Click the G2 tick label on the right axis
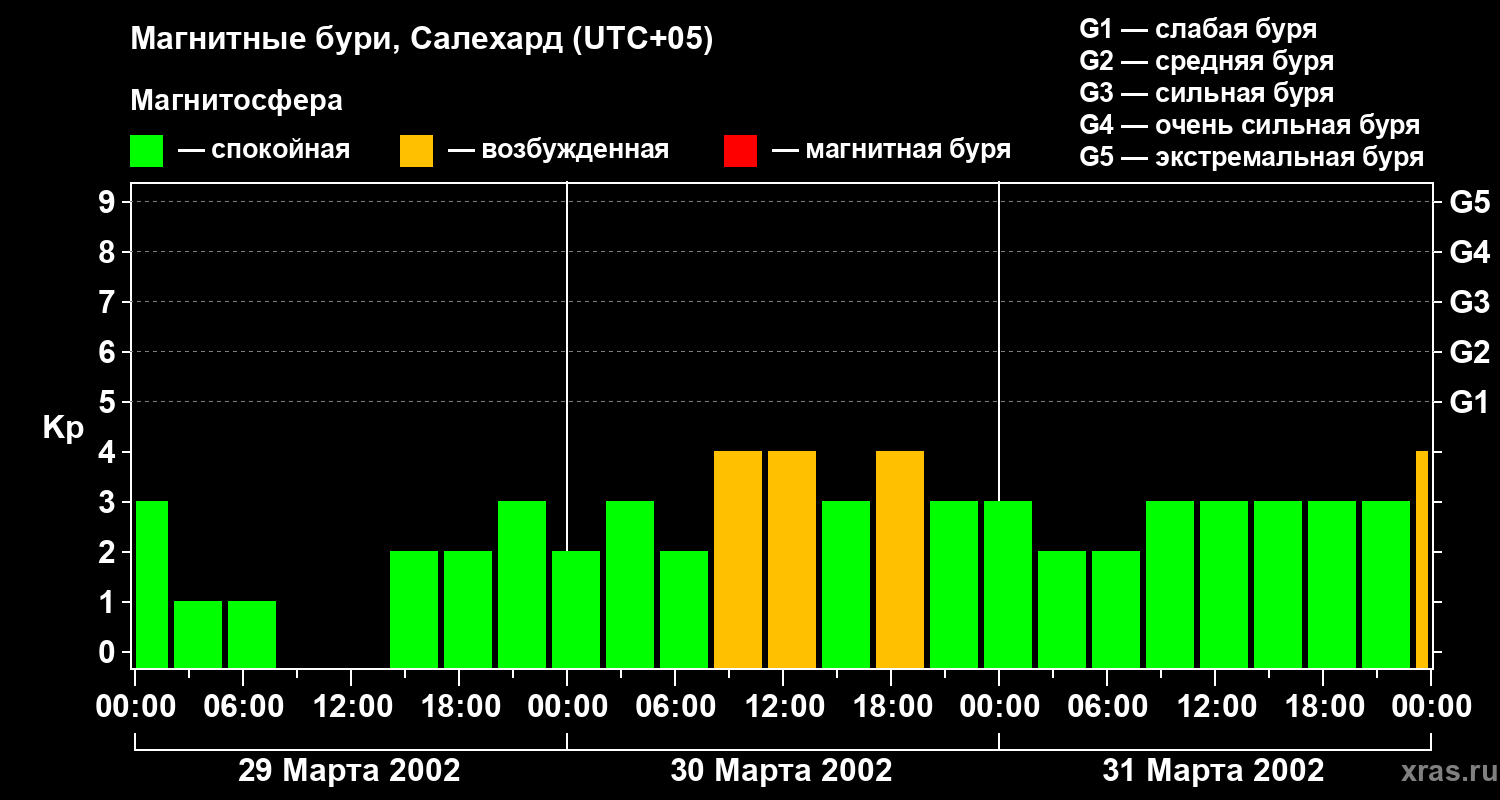1500x800 pixels. click(1469, 352)
